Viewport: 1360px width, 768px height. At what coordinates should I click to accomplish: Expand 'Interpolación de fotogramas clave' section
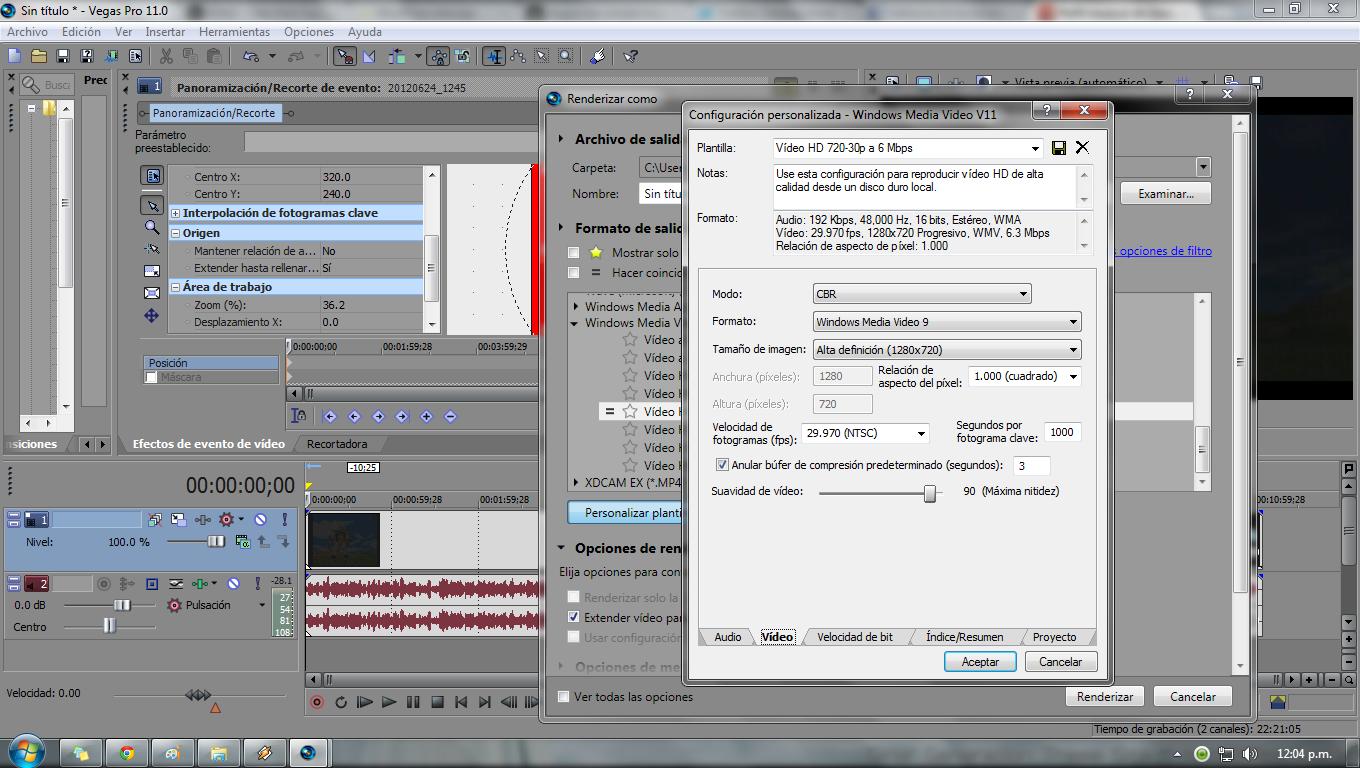175,213
